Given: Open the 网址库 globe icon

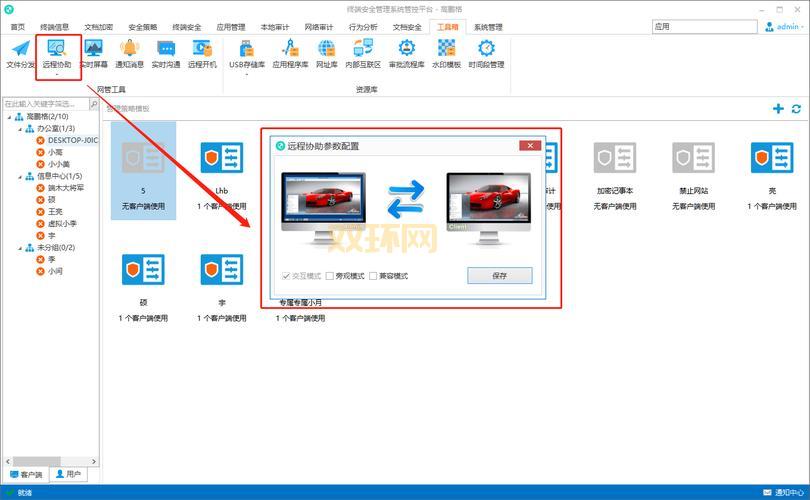Looking at the screenshot, I should coord(327,52).
